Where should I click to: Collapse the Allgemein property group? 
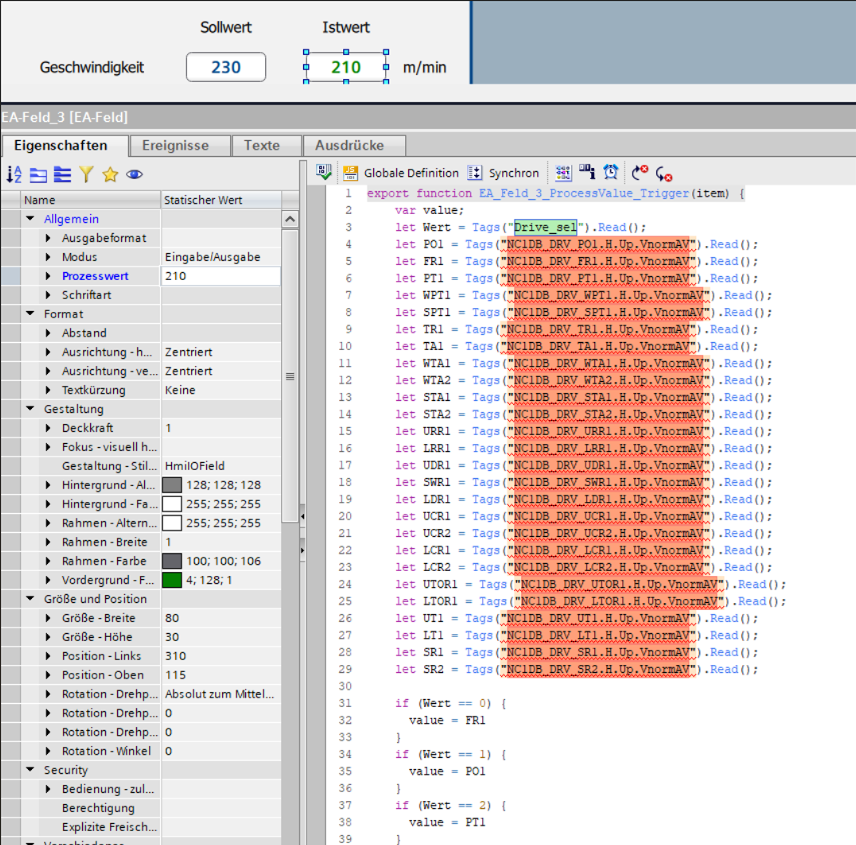pyautogui.click(x=31, y=219)
